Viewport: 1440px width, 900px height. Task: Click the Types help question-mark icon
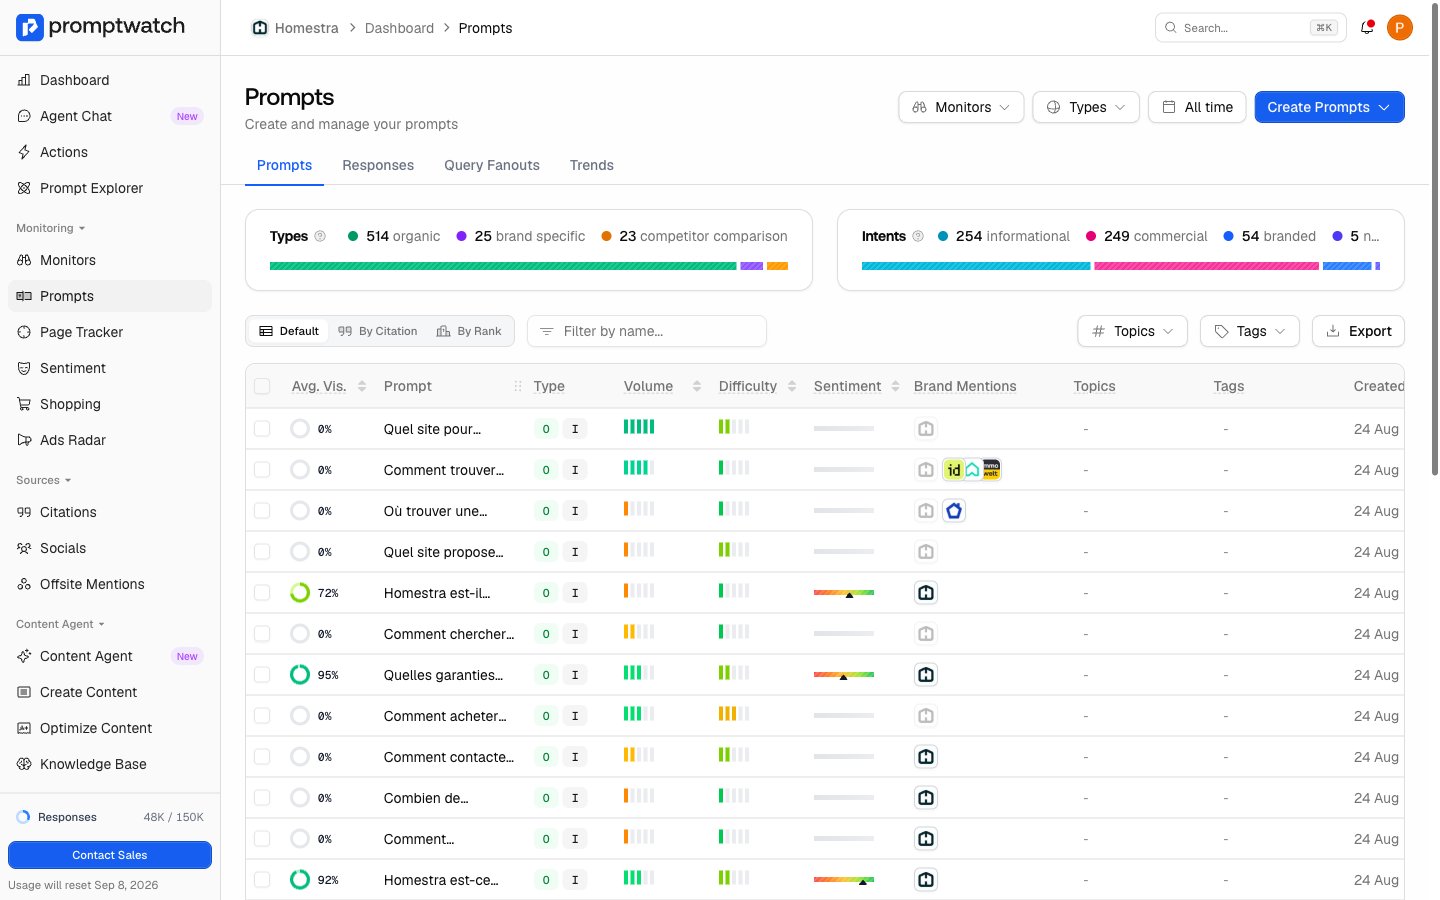click(x=320, y=236)
